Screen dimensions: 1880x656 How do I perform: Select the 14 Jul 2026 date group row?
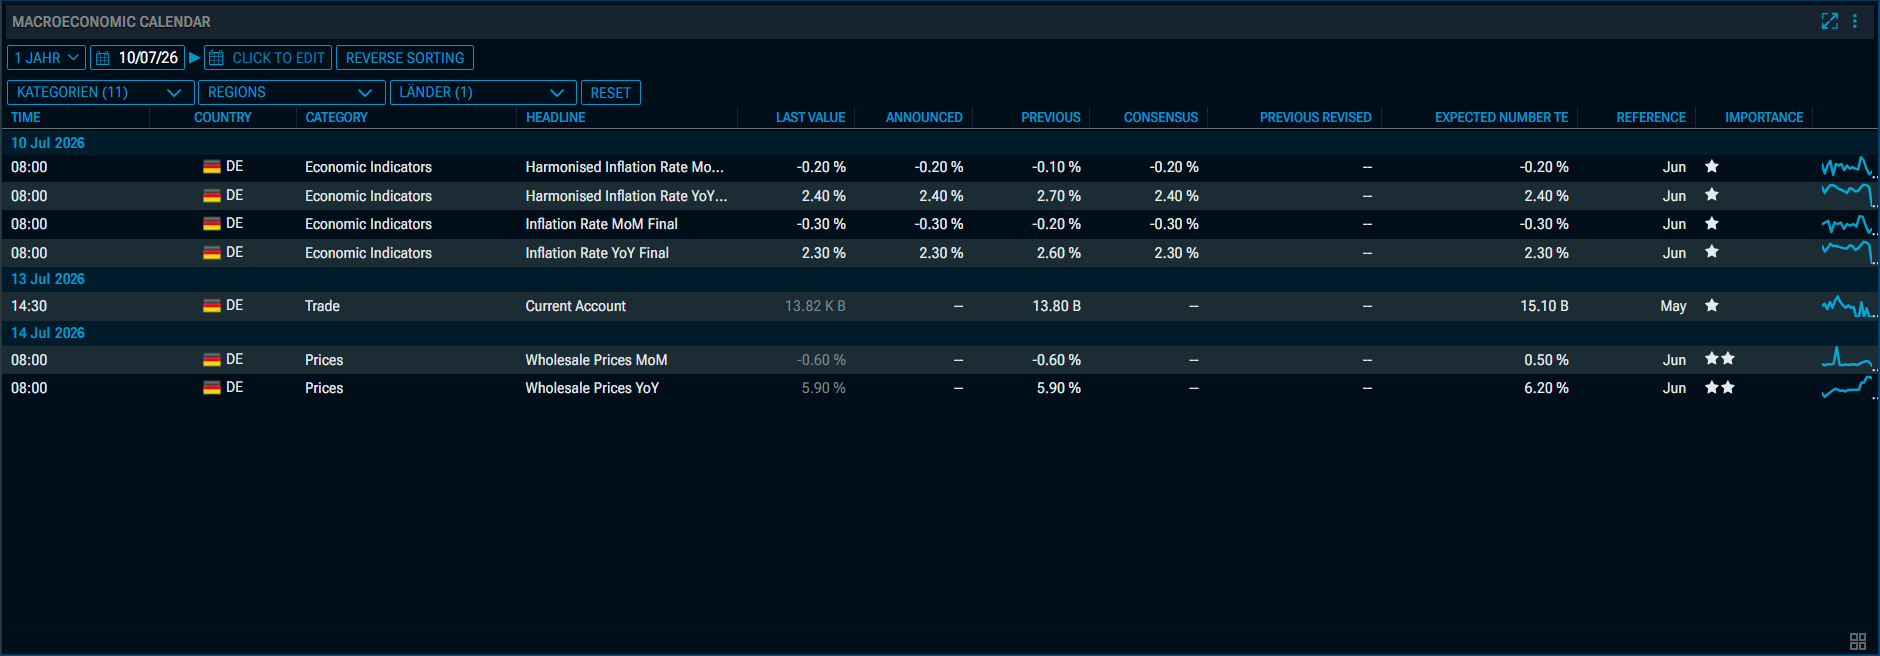coord(940,333)
